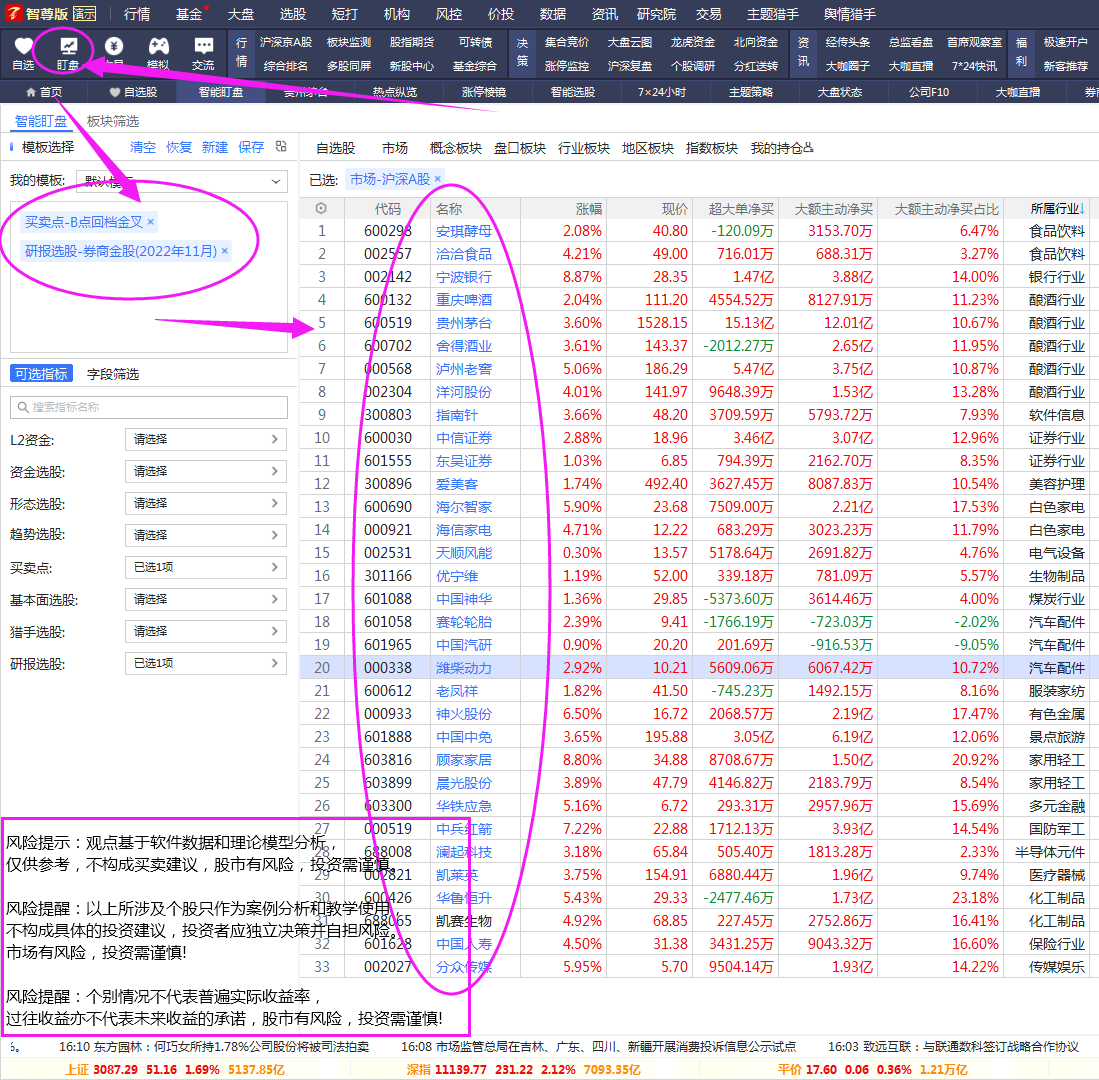Remove the 市场-沪深A股 selected filter
1099x1080 pixels.
[x=437, y=179]
